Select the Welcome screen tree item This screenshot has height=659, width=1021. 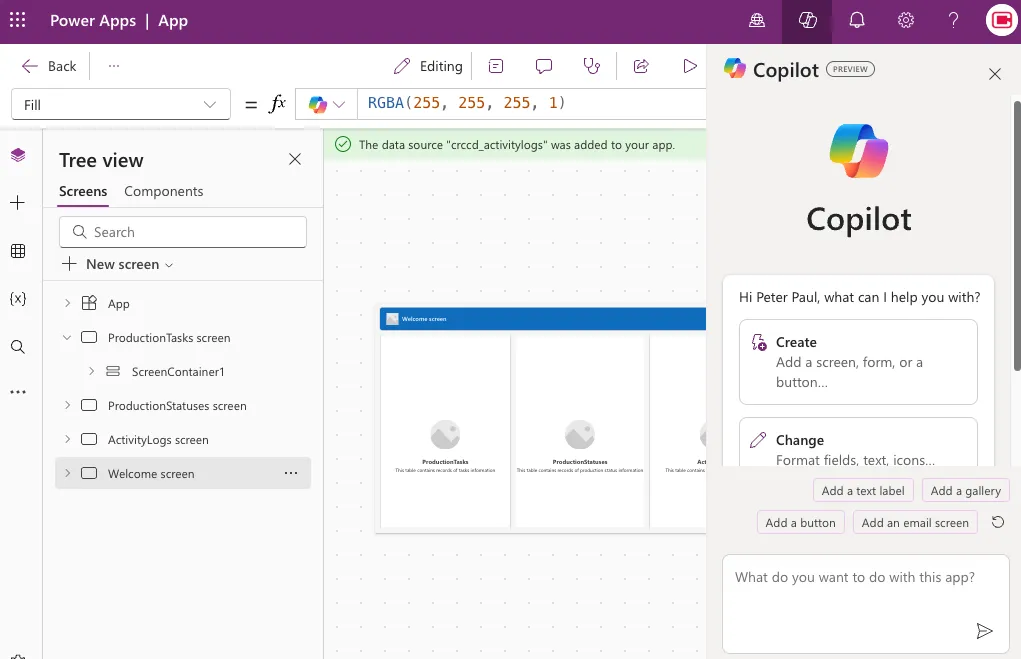(x=151, y=474)
